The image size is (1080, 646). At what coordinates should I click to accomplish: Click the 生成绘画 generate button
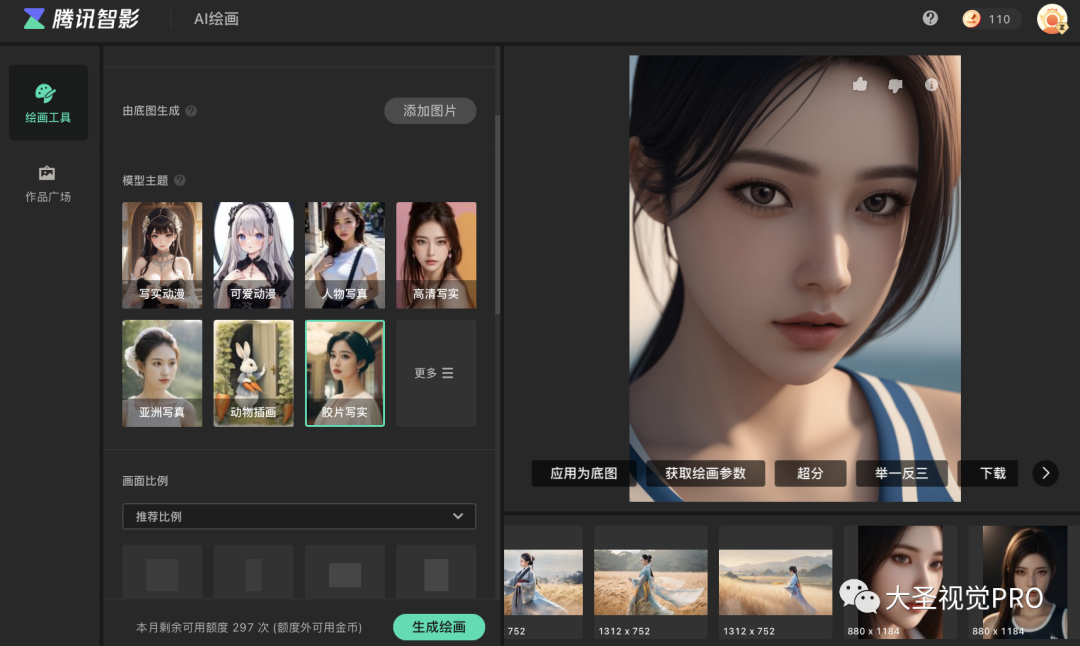tap(438, 627)
